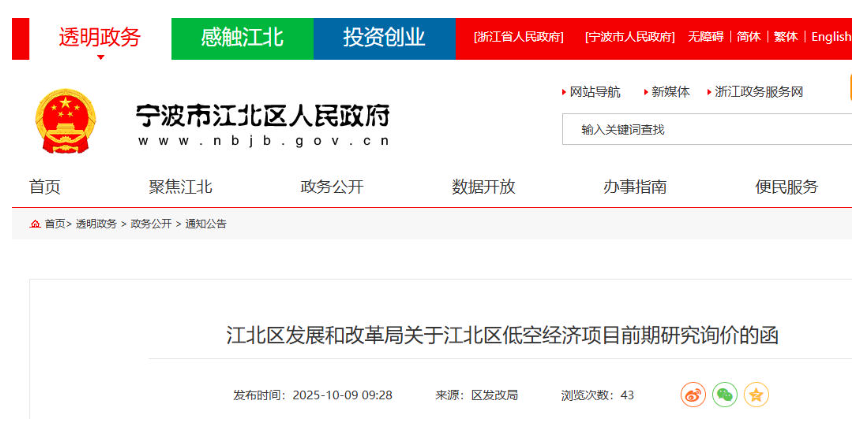Image resolution: width=863 pixels, height=442 pixels.
Task: Switch to the 投资创业 tab
Action: [x=384, y=38]
